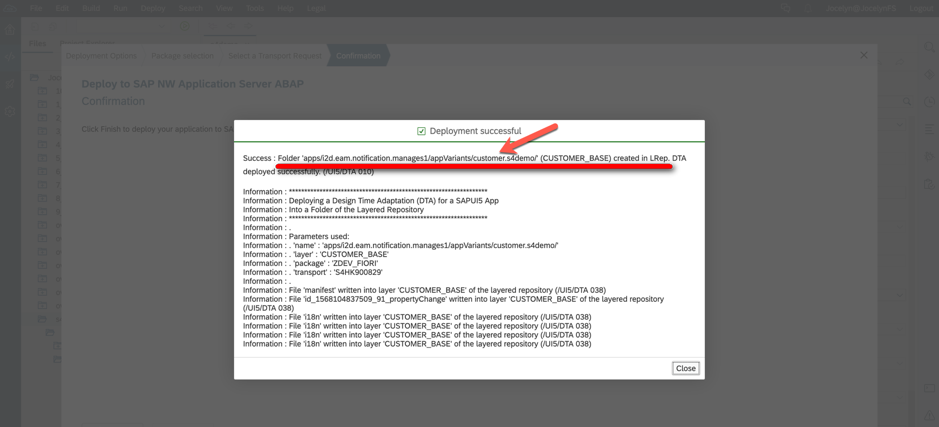This screenshot has height=427, width=939.
Task: Close the Deploy wizard with X
Action: coord(864,55)
